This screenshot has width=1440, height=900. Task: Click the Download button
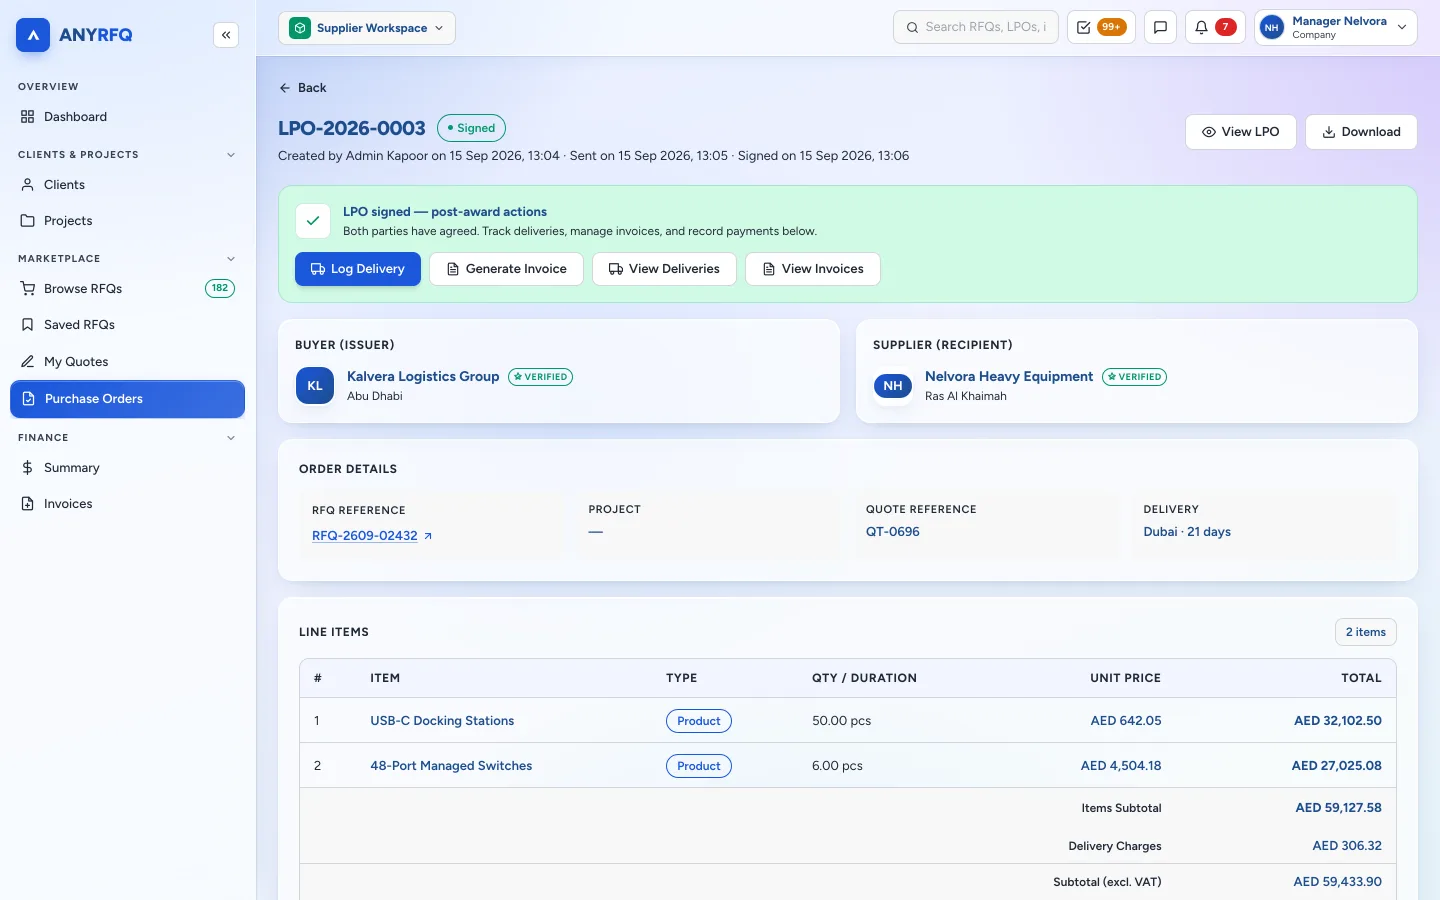click(x=1361, y=132)
